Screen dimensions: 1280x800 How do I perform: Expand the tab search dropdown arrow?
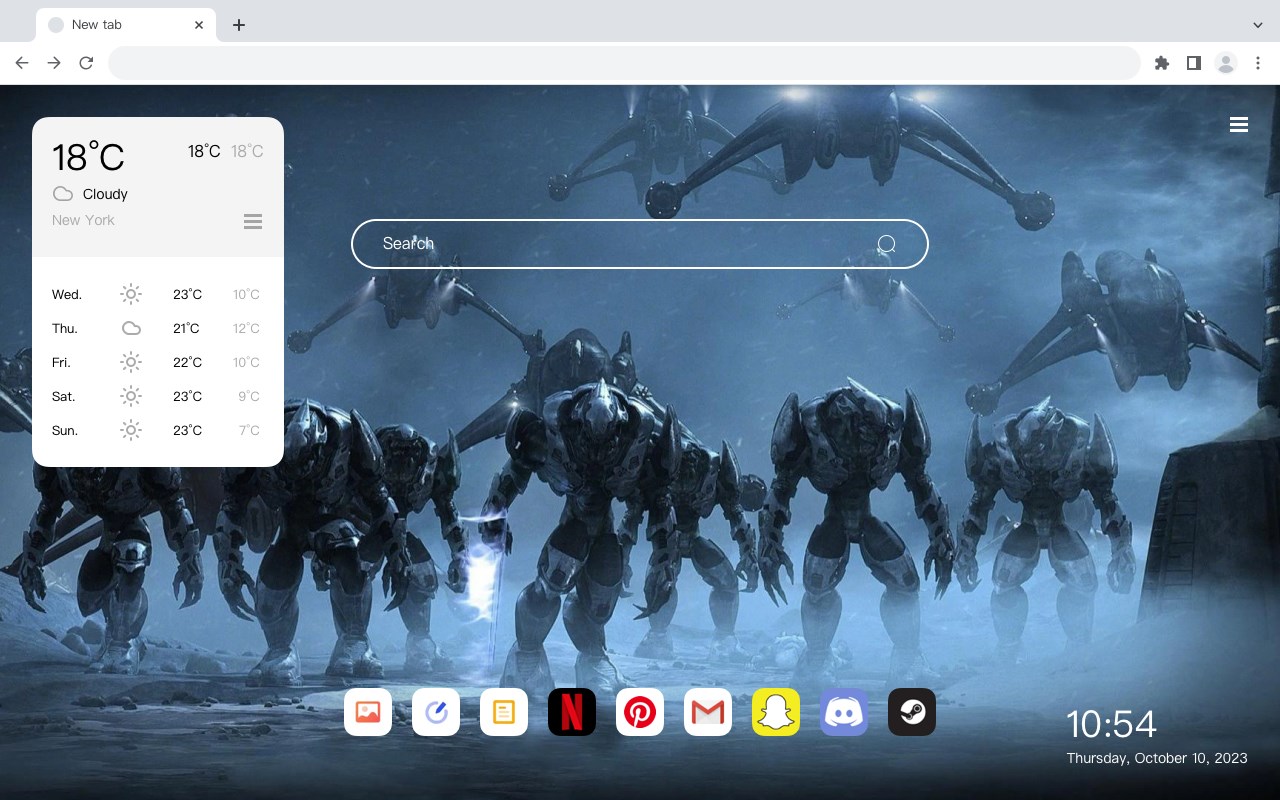point(1258,25)
